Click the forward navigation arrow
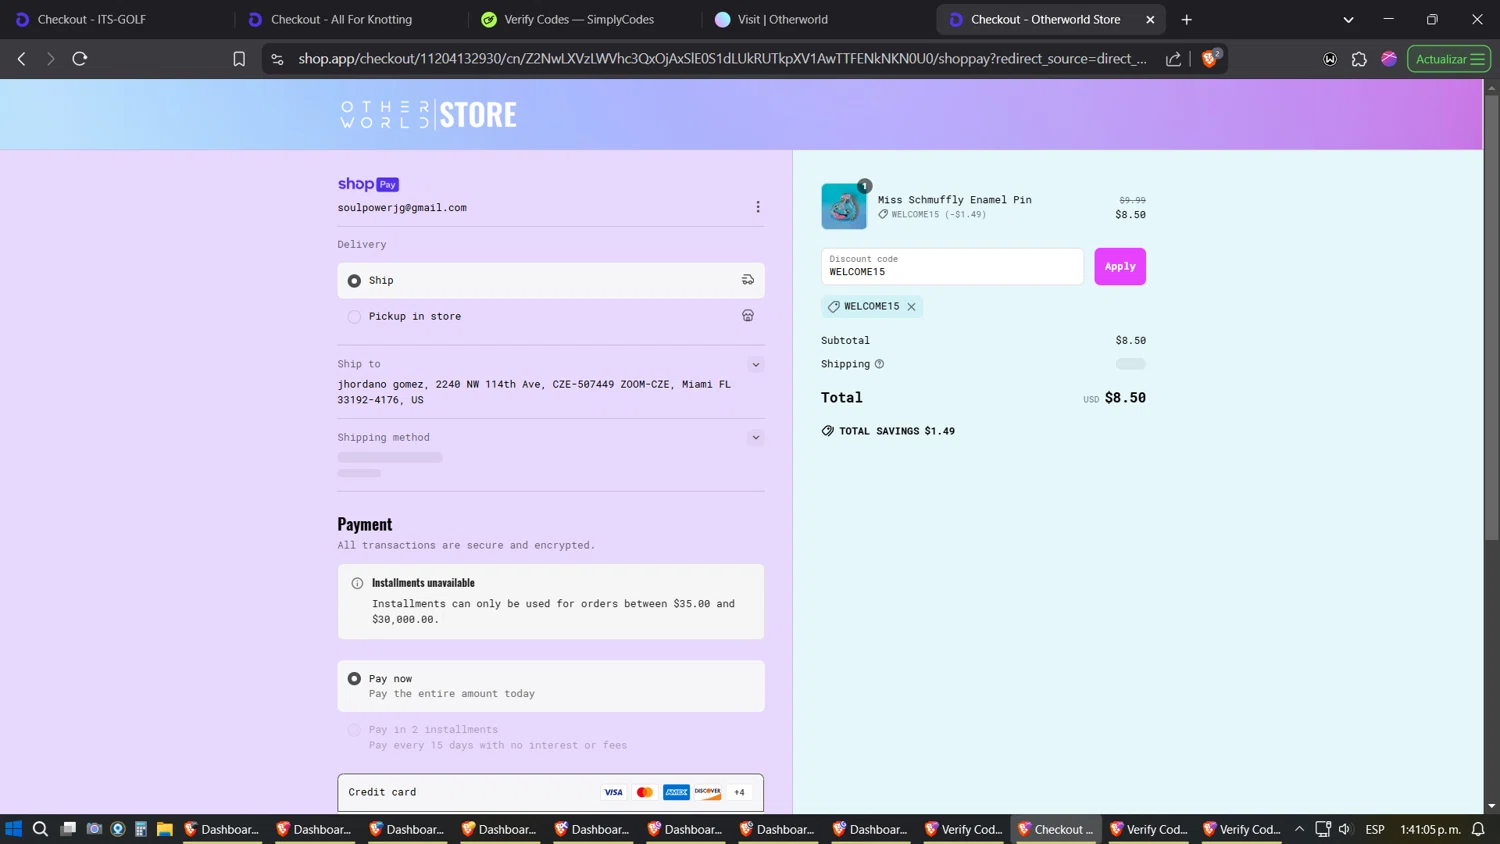1500x844 pixels. click(x=50, y=59)
